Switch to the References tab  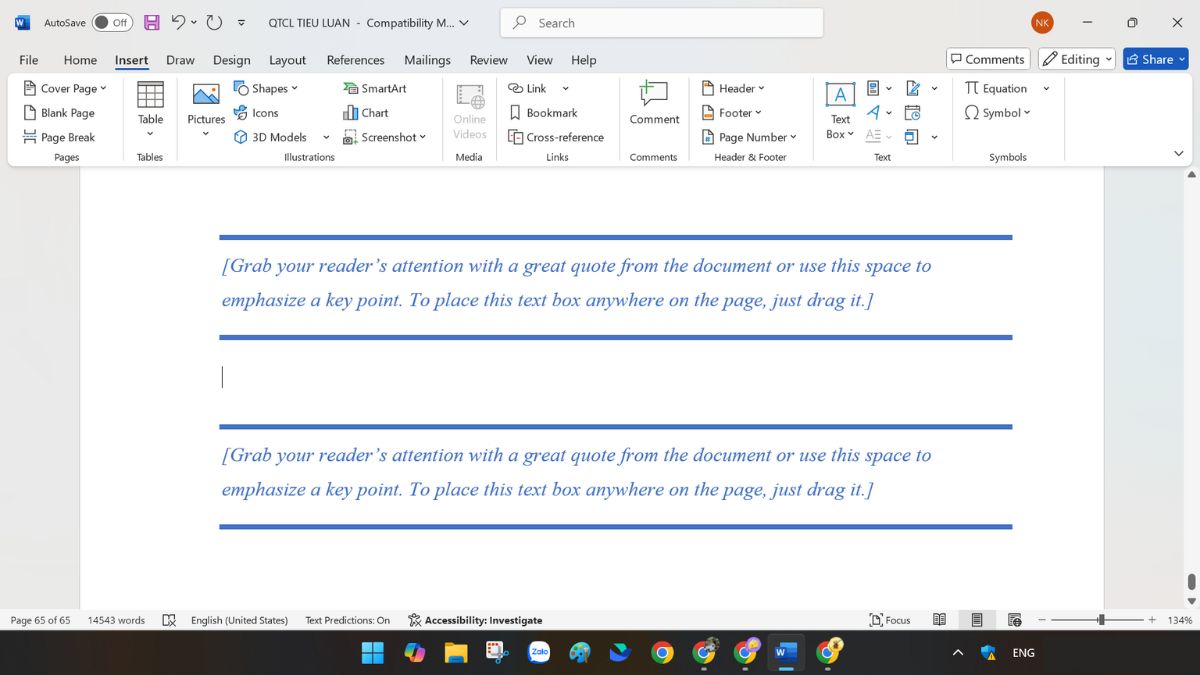[355, 60]
